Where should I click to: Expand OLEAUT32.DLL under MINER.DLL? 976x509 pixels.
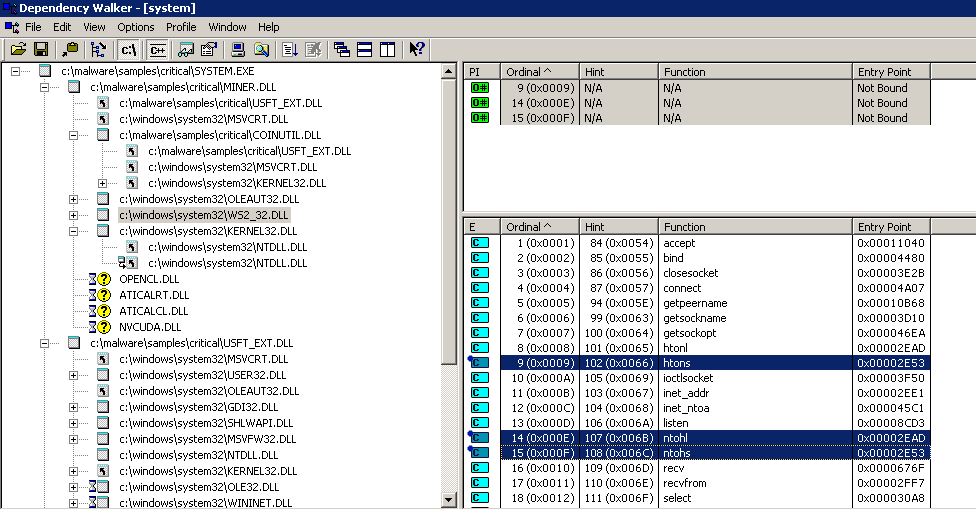[x=73, y=199]
